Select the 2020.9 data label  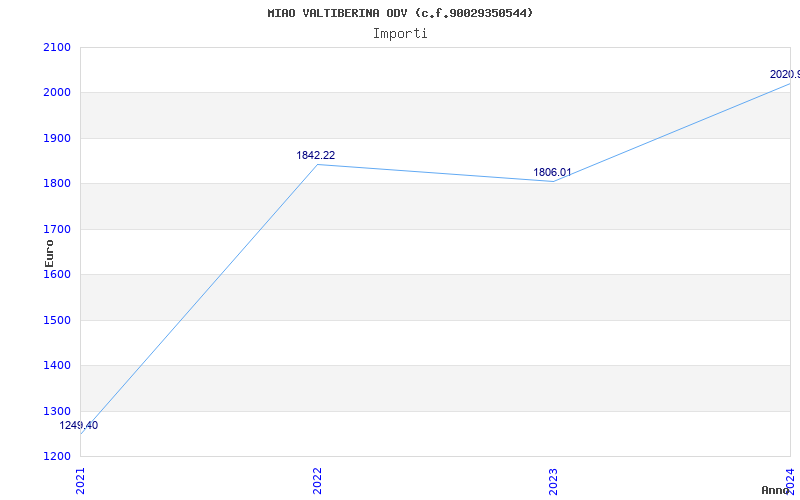[x=785, y=74]
